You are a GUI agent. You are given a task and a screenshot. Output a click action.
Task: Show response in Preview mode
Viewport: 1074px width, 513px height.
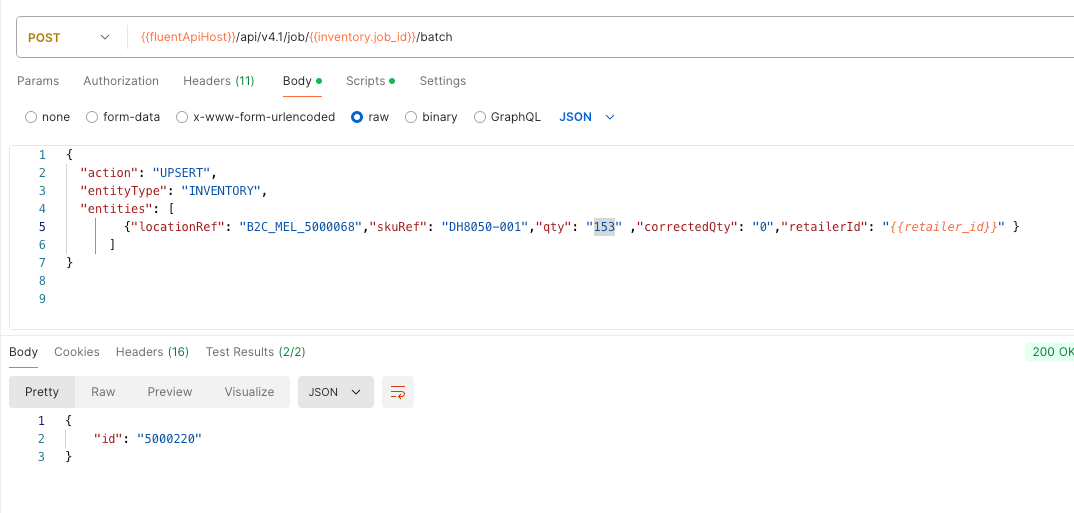pyautogui.click(x=170, y=392)
